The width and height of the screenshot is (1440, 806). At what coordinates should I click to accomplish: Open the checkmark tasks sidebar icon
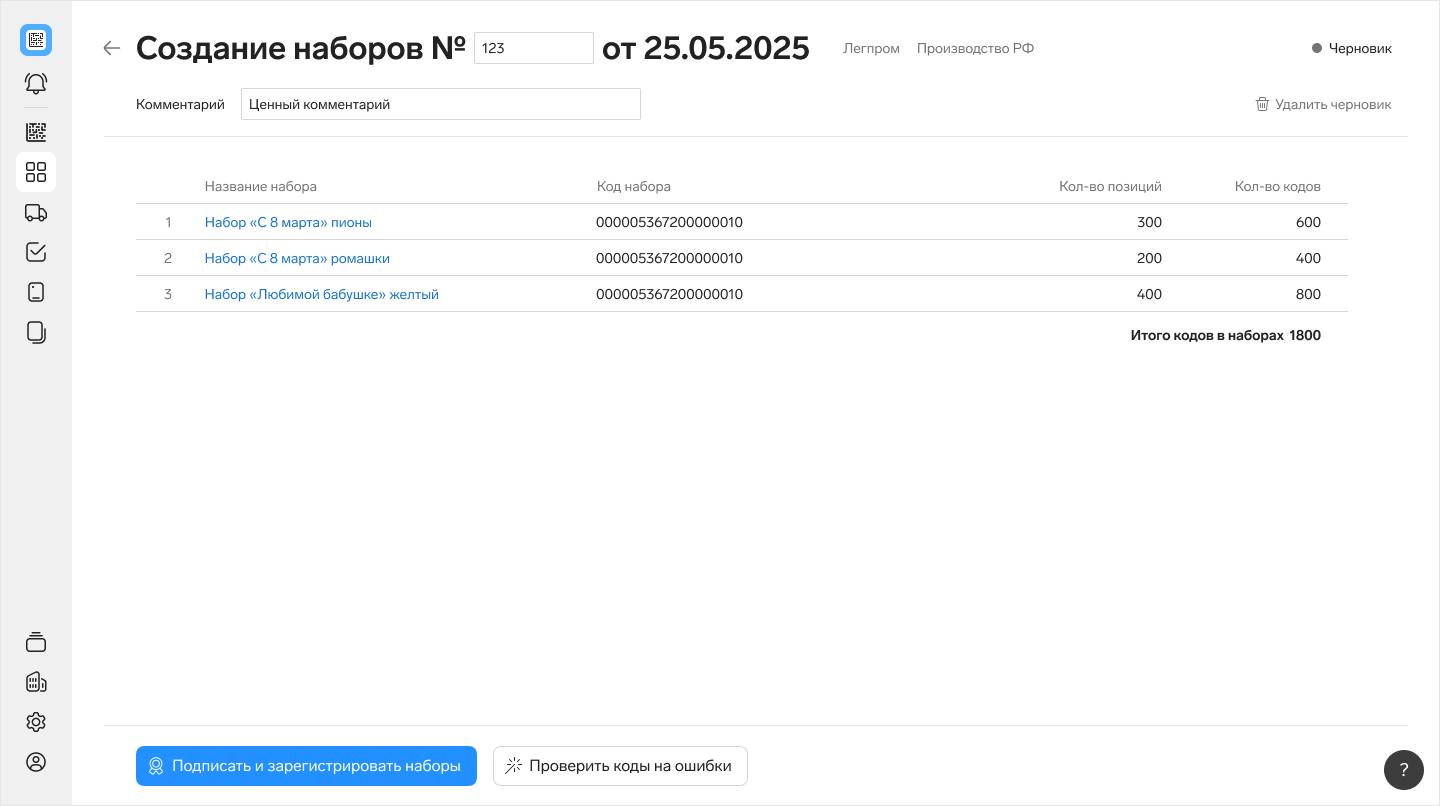(x=36, y=252)
